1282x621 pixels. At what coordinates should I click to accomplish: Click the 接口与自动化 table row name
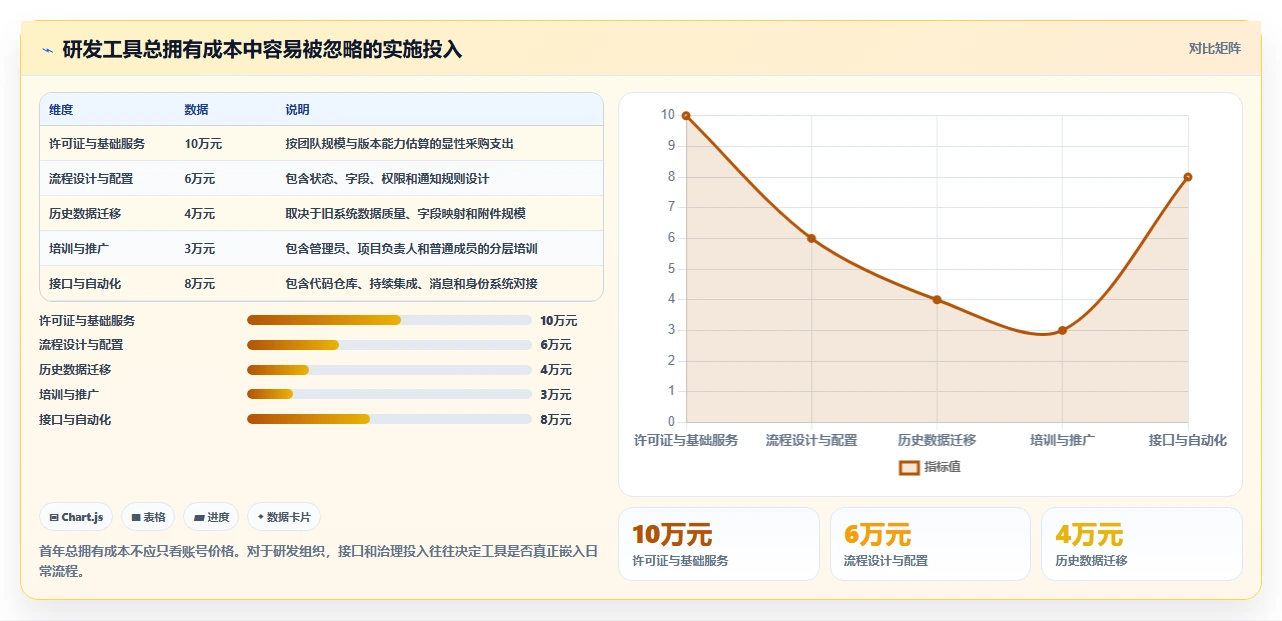[85, 283]
